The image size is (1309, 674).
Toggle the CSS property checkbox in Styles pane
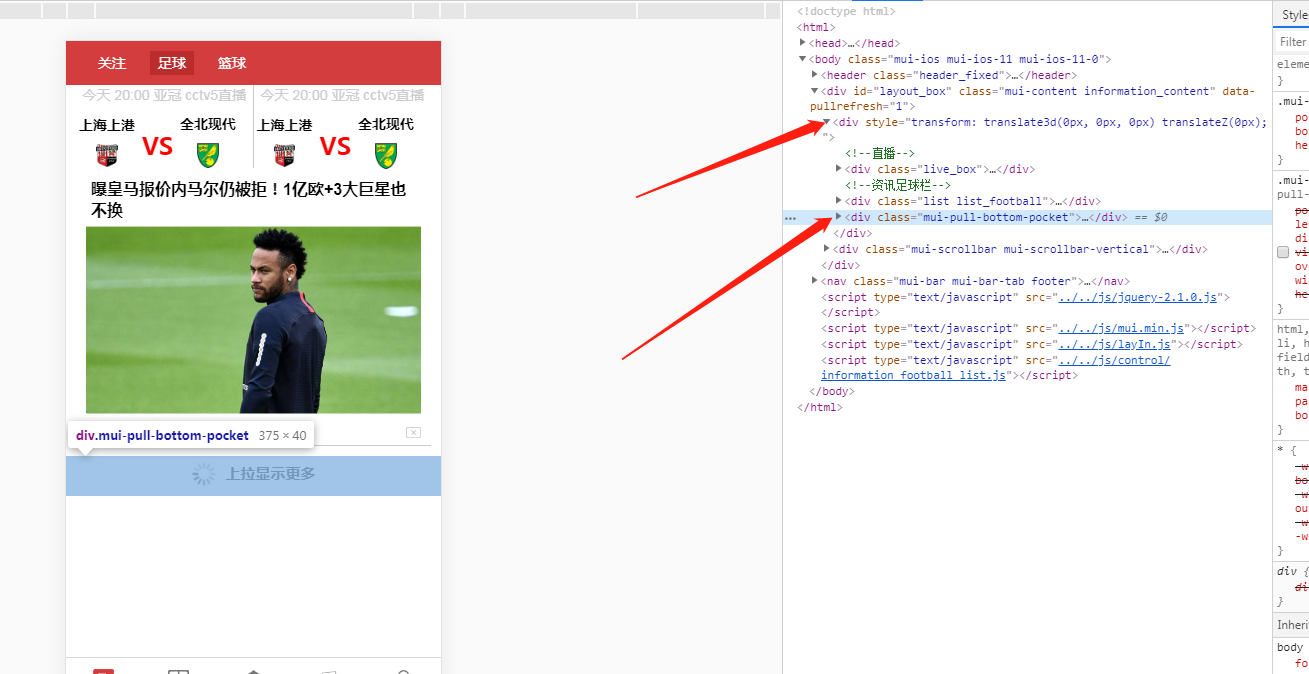[1283, 253]
